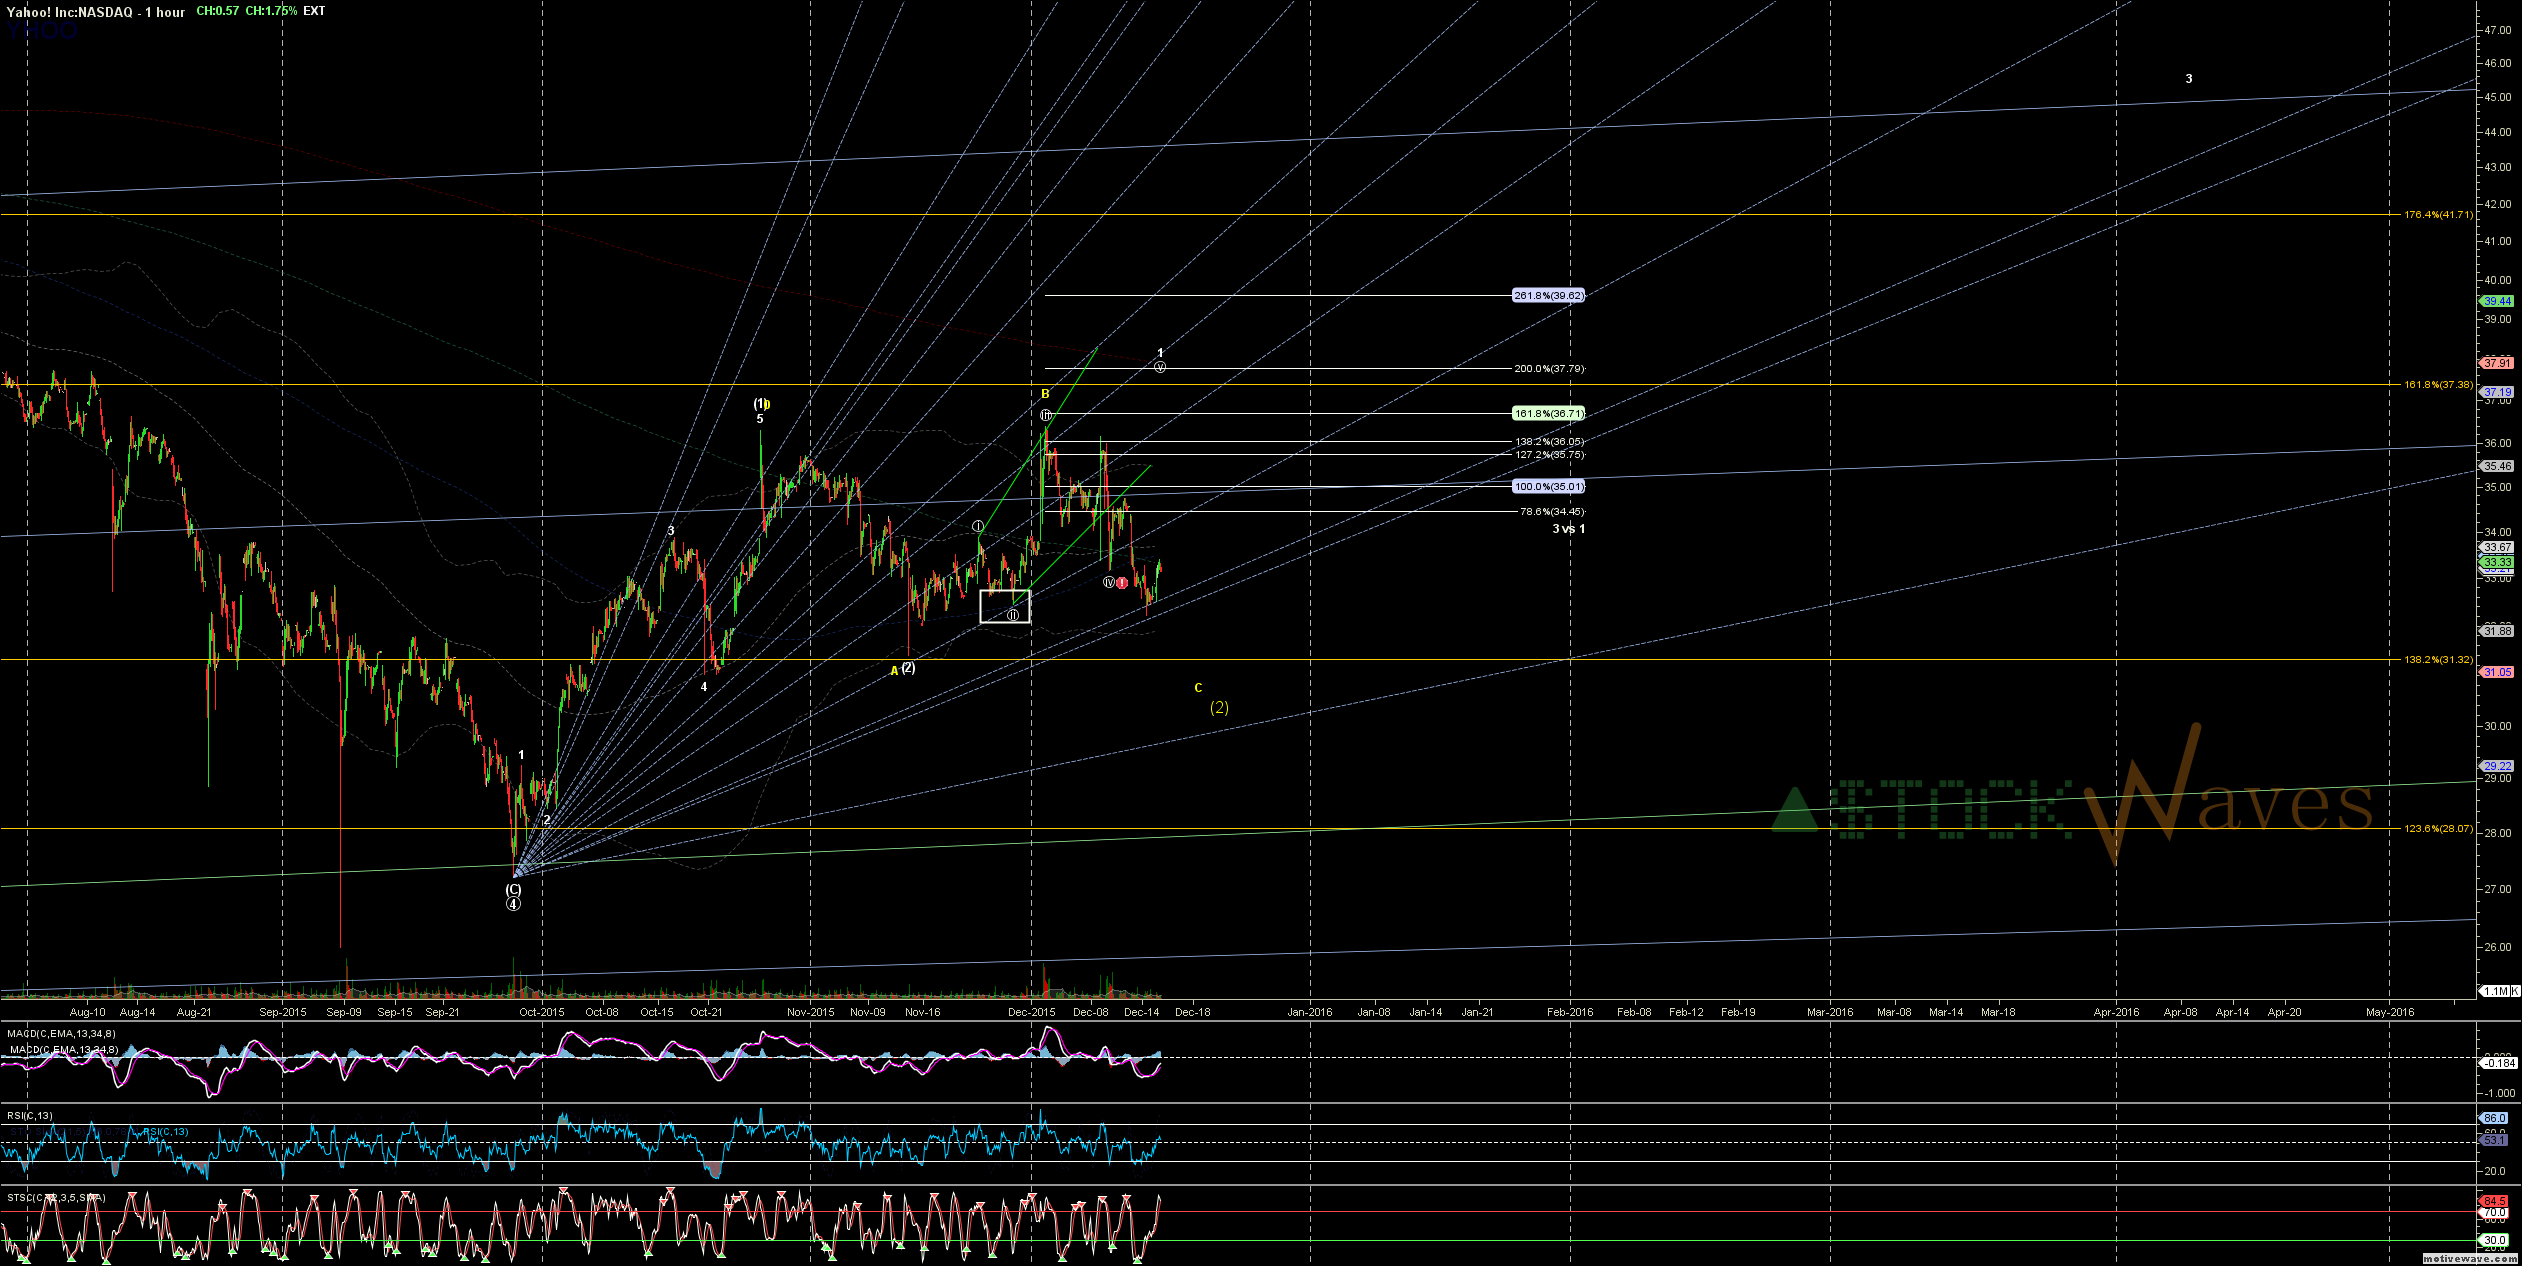The height and width of the screenshot is (1266, 2522).
Task: Click the 123.6%(28.07) orange level label
Action: 2438,829
